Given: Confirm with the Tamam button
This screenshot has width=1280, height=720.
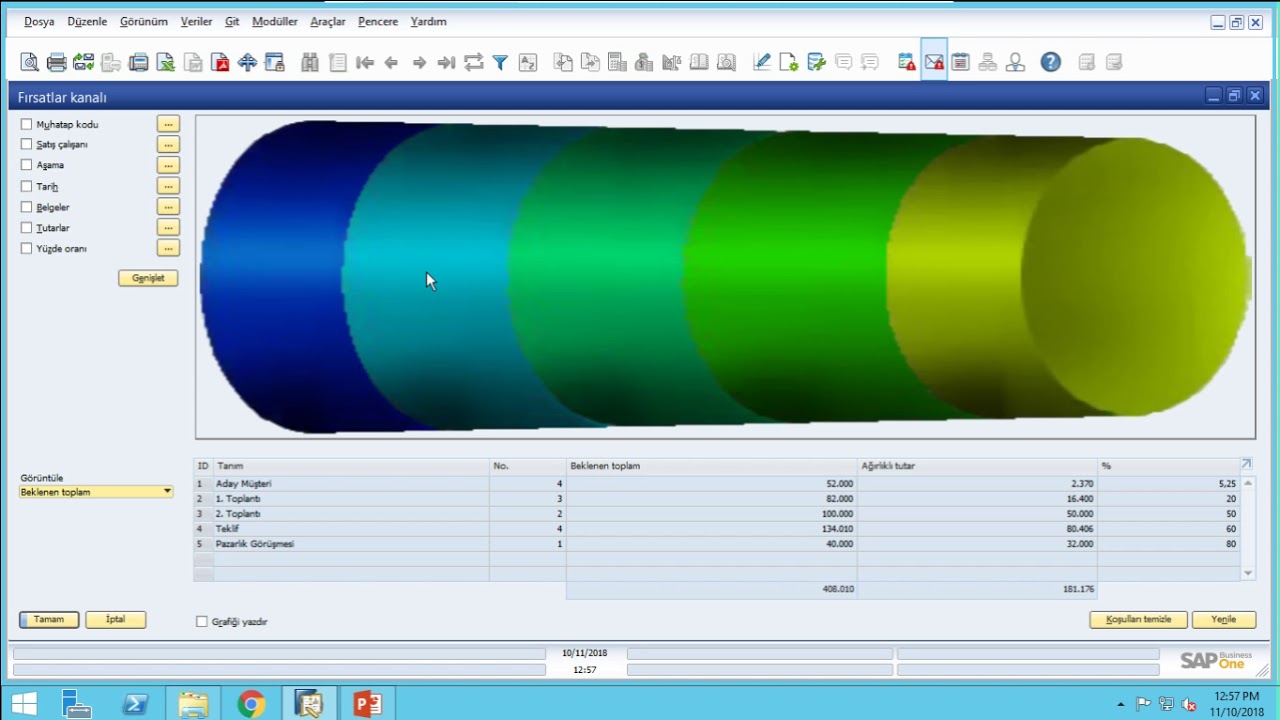Looking at the screenshot, I should [49, 619].
